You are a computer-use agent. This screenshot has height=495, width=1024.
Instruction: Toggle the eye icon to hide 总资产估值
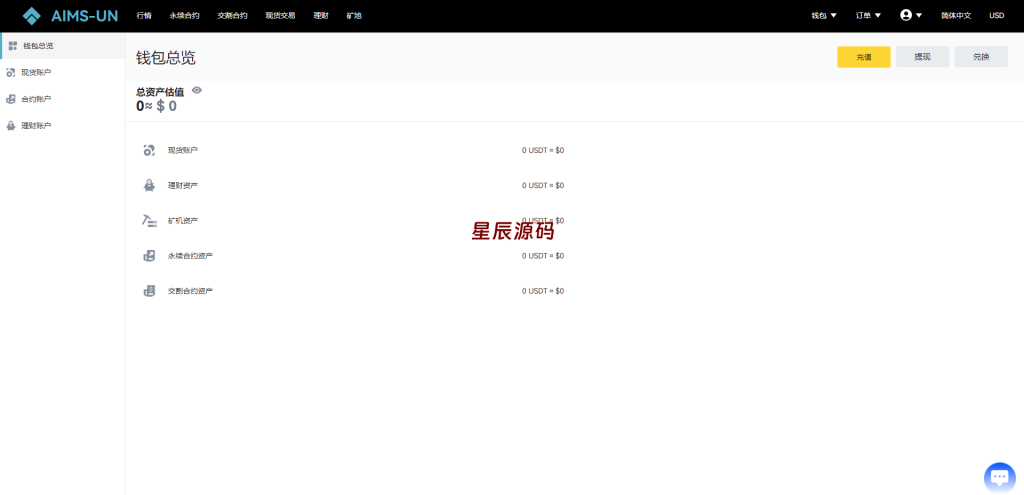tap(197, 91)
